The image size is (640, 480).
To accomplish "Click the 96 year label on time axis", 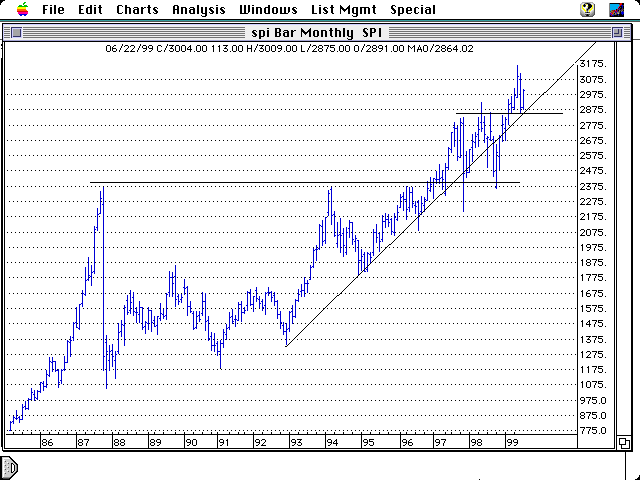I will pos(407,442).
